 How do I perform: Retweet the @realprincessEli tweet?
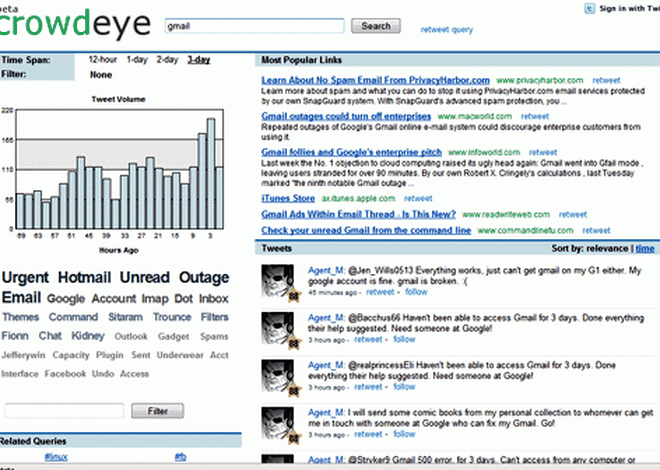point(368,387)
